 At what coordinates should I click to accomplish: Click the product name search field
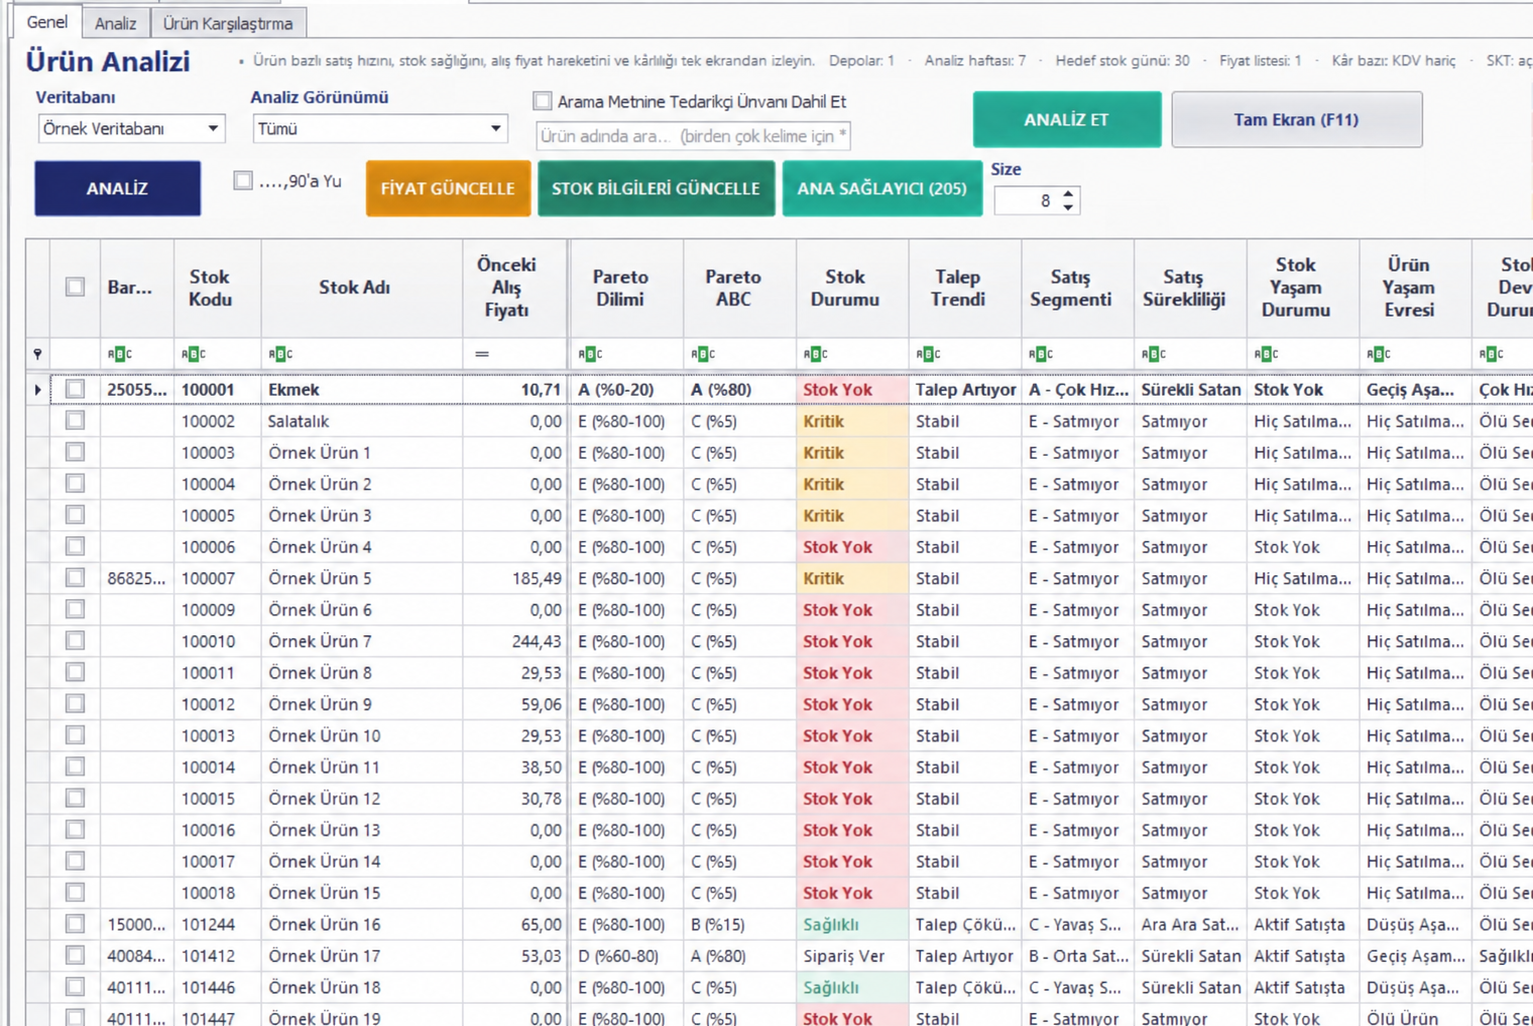693,136
